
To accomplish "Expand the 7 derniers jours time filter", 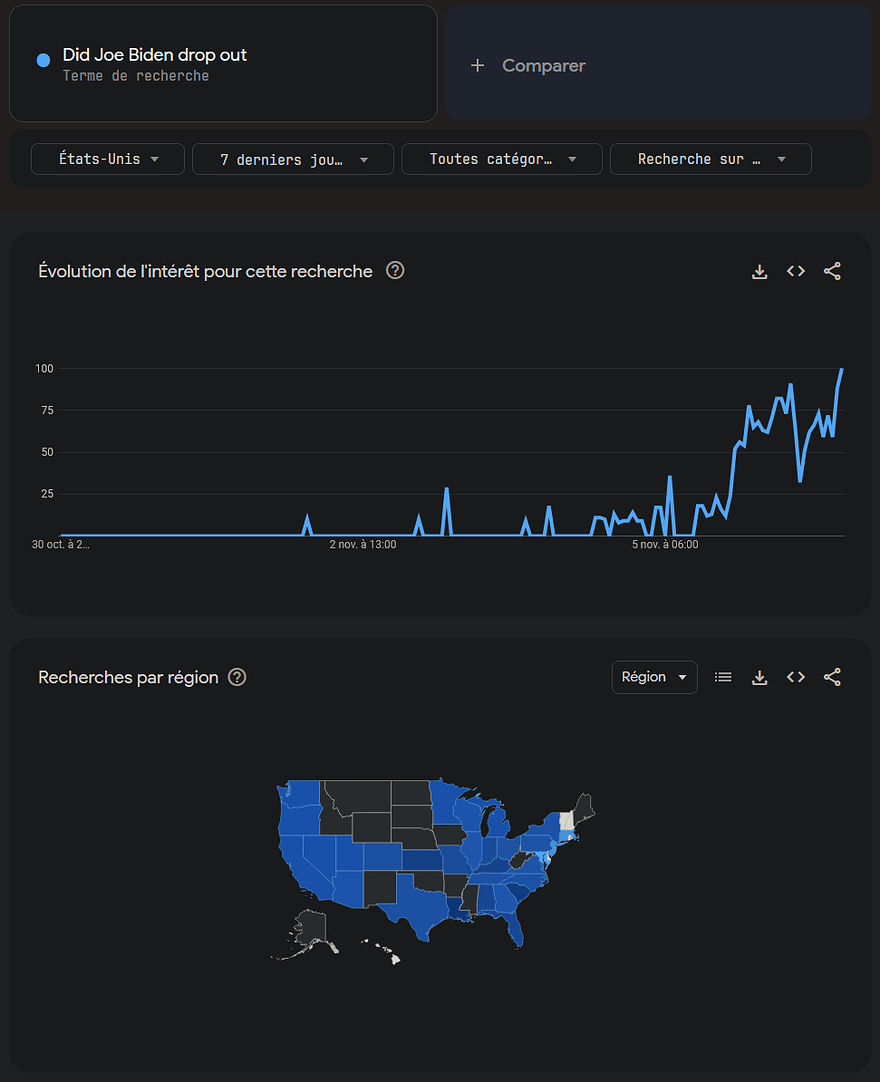I will click(x=294, y=159).
